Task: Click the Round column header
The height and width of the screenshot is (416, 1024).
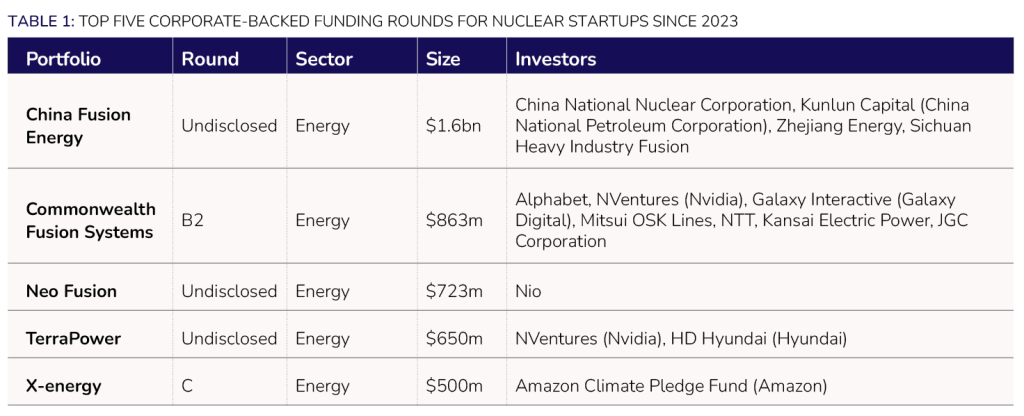Action: pyautogui.click(x=210, y=59)
